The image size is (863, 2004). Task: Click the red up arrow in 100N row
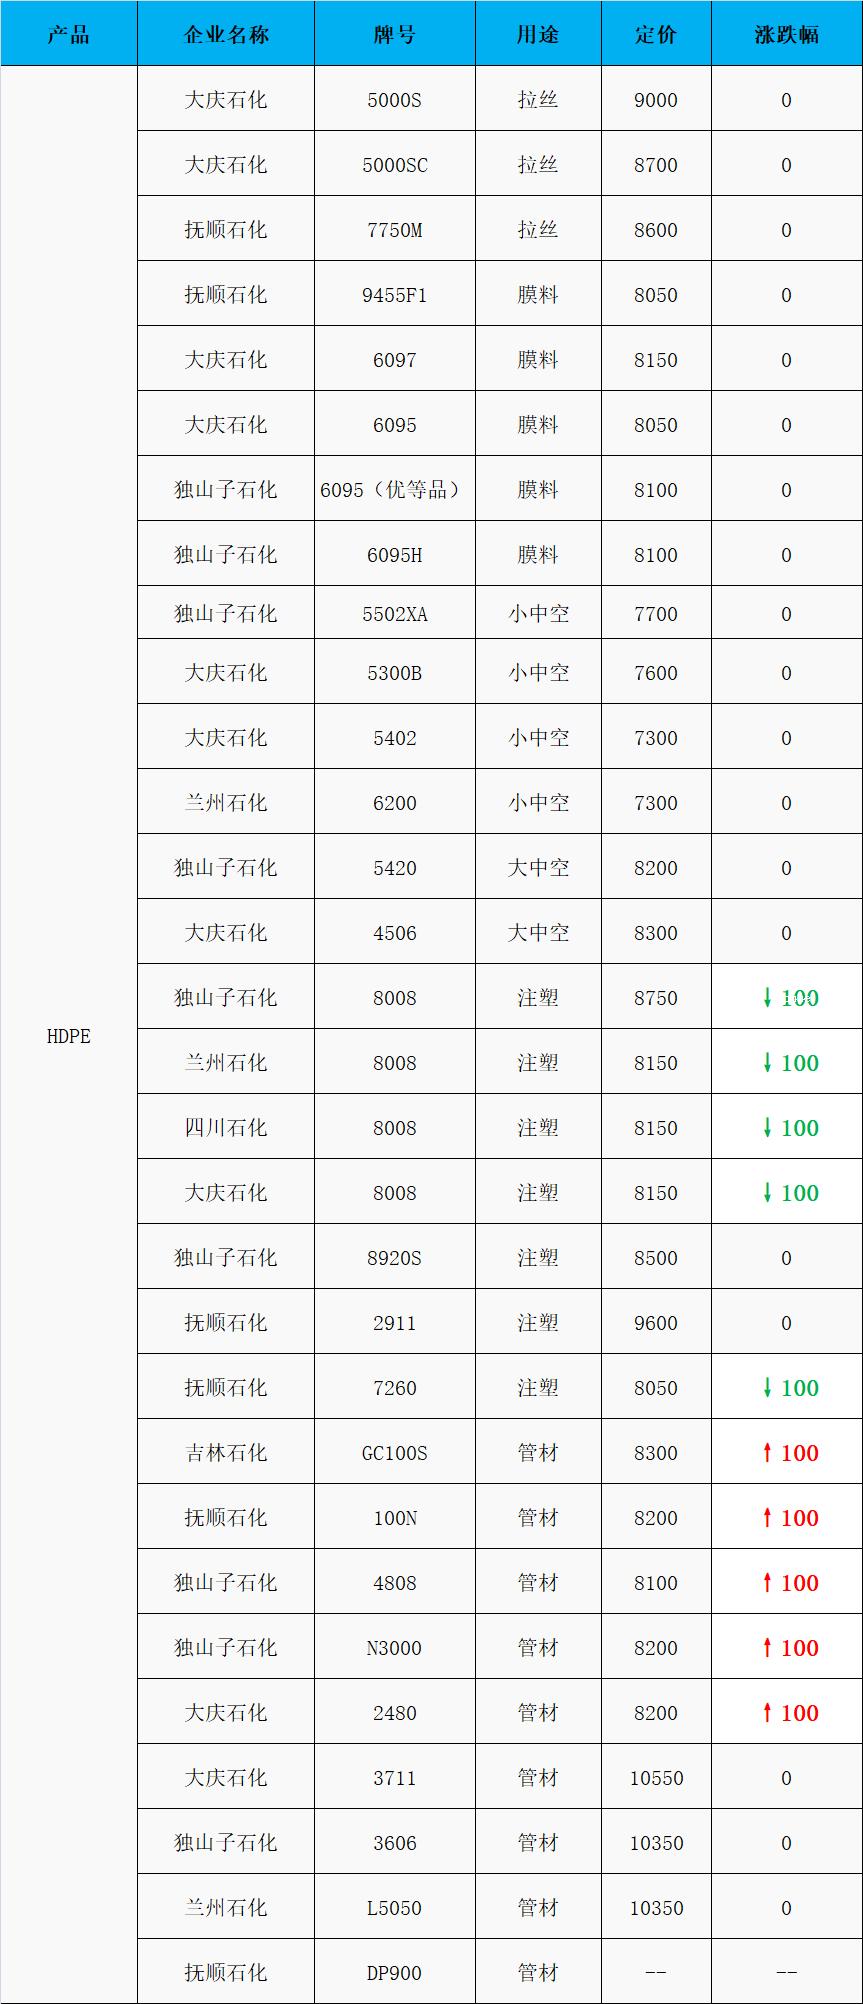pyautogui.click(x=767, y=1517)
